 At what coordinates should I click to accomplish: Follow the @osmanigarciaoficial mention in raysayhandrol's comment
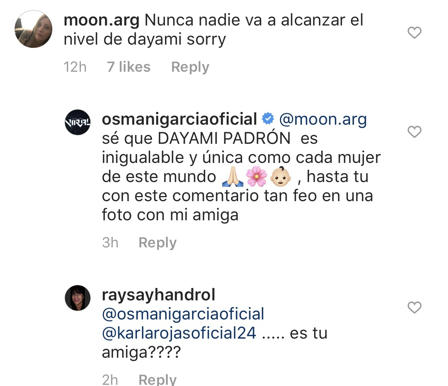pyautogui.click(x=183, y=314)
